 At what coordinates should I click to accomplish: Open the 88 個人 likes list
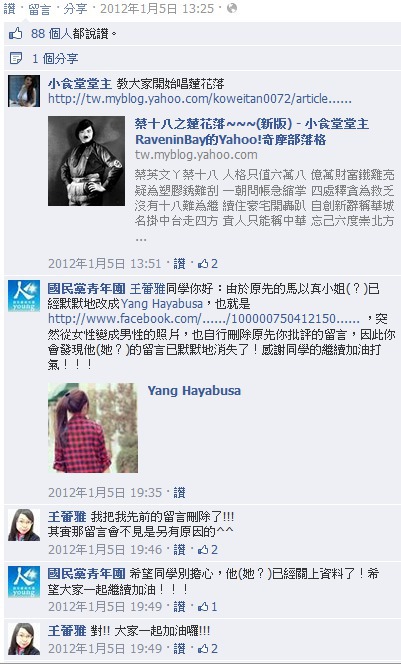(51, 33)
